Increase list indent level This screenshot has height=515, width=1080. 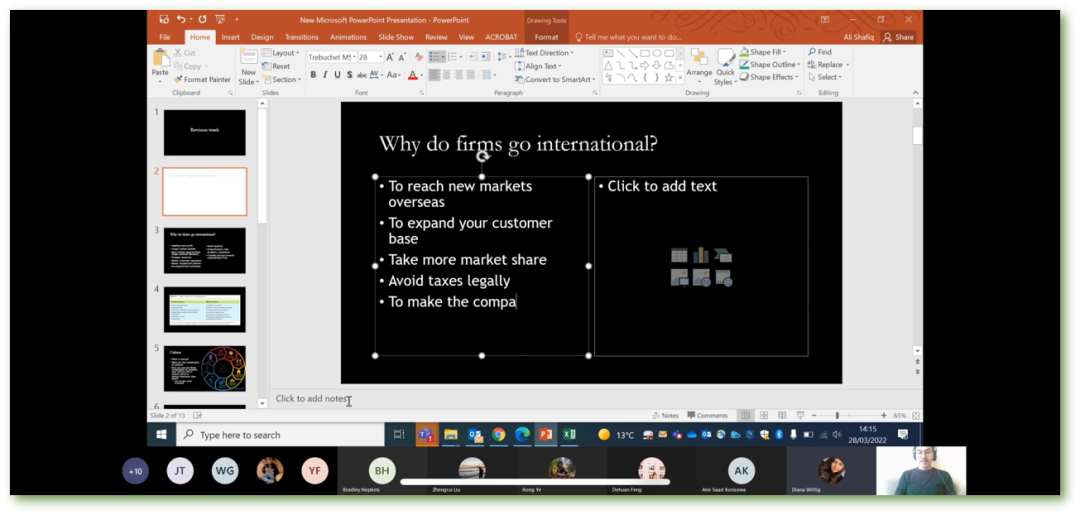pos(485,56)
